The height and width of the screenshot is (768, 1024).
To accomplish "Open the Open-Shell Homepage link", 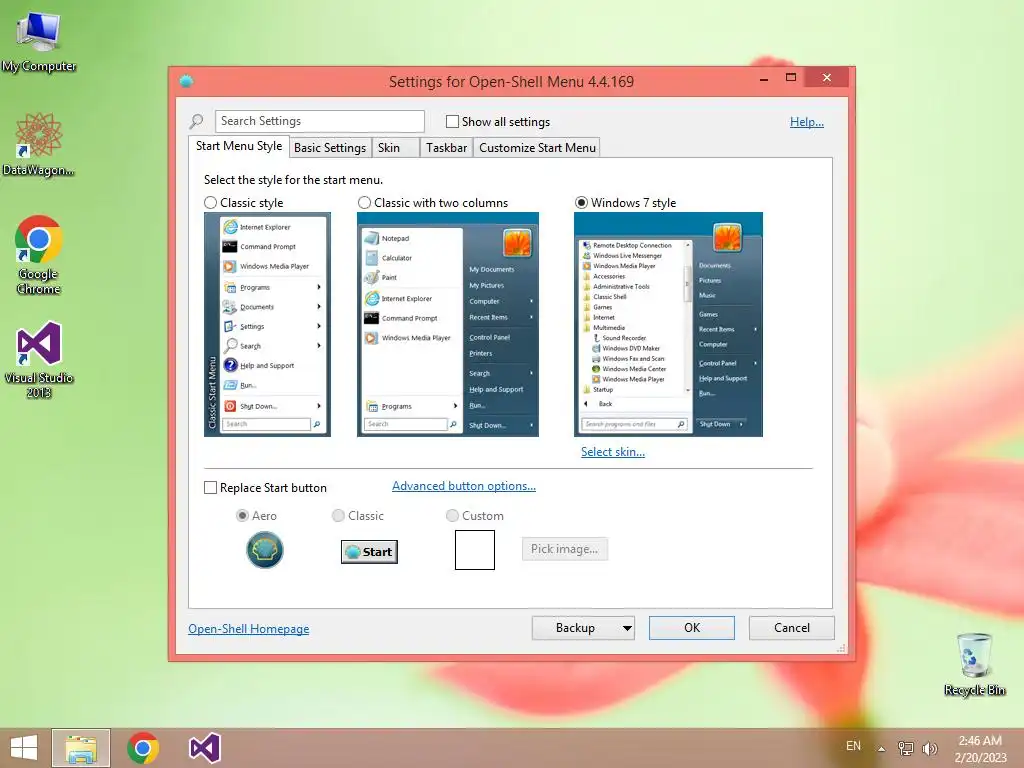I will tap(249, 629).
